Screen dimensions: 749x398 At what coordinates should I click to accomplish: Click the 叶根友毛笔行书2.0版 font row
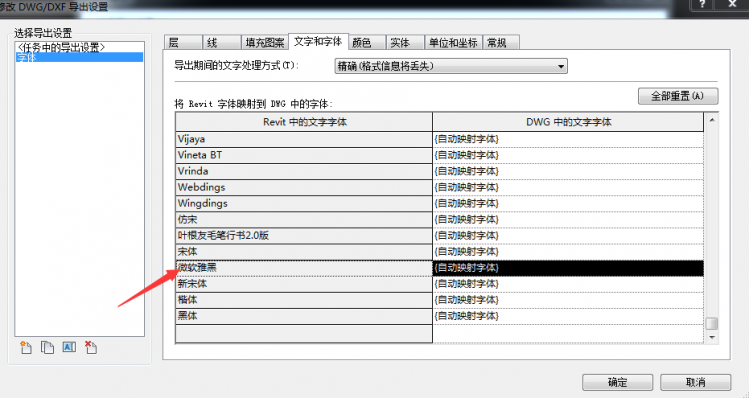(x=304, y=236)
